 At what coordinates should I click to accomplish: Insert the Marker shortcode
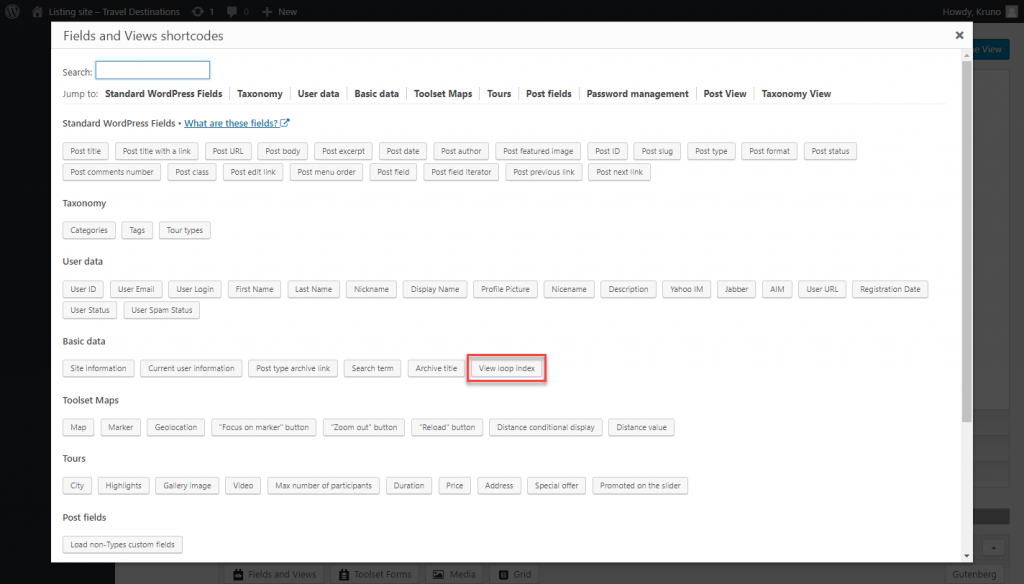click(x=120, y=427)
